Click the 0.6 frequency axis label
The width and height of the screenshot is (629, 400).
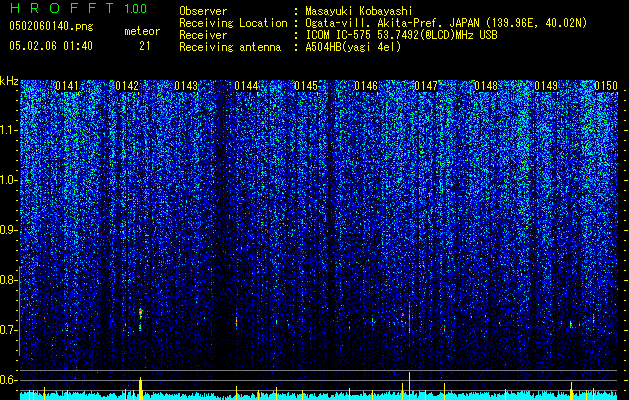pyautogui.click(x=9, y=380)
